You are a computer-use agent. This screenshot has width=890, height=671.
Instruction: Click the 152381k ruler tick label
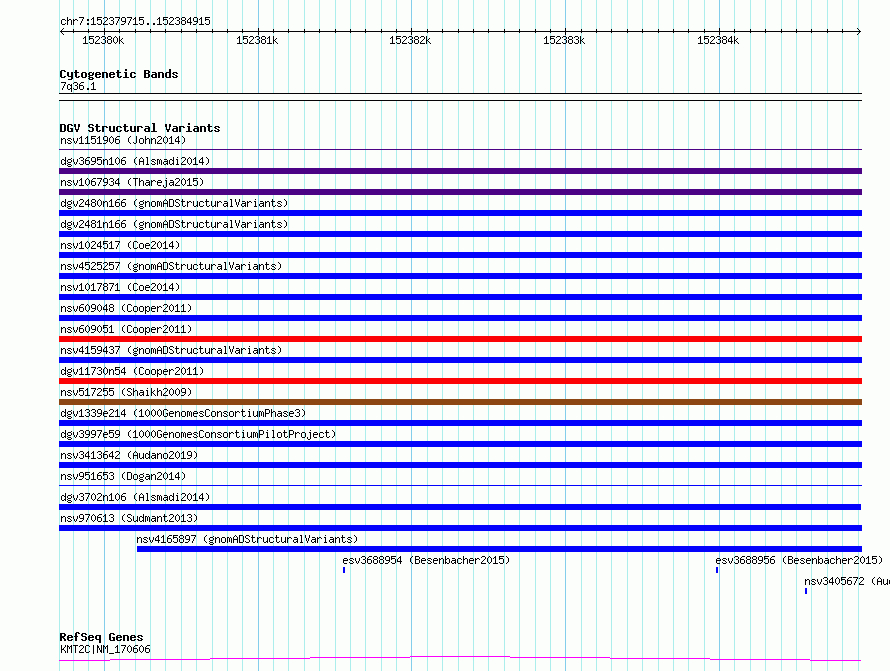pos(257,40)
